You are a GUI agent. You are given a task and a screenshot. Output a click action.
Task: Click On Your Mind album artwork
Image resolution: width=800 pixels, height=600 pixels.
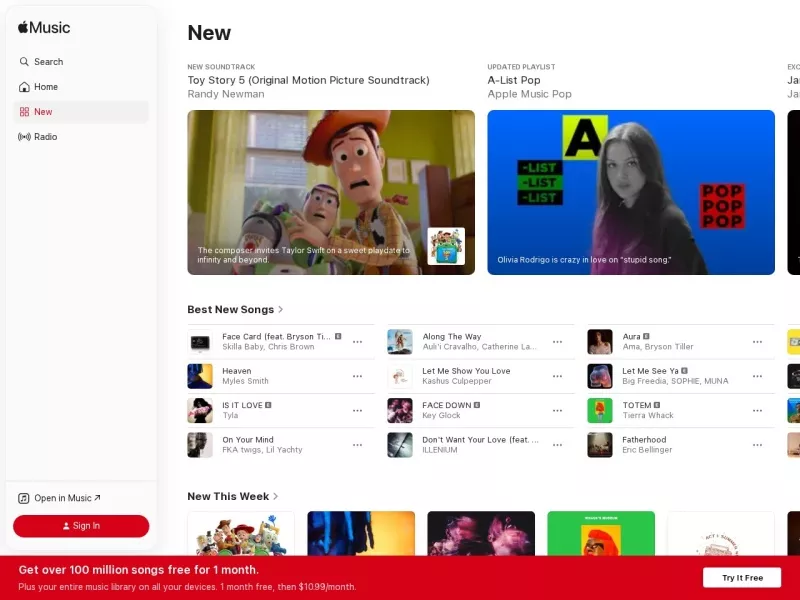click(200, 445)
